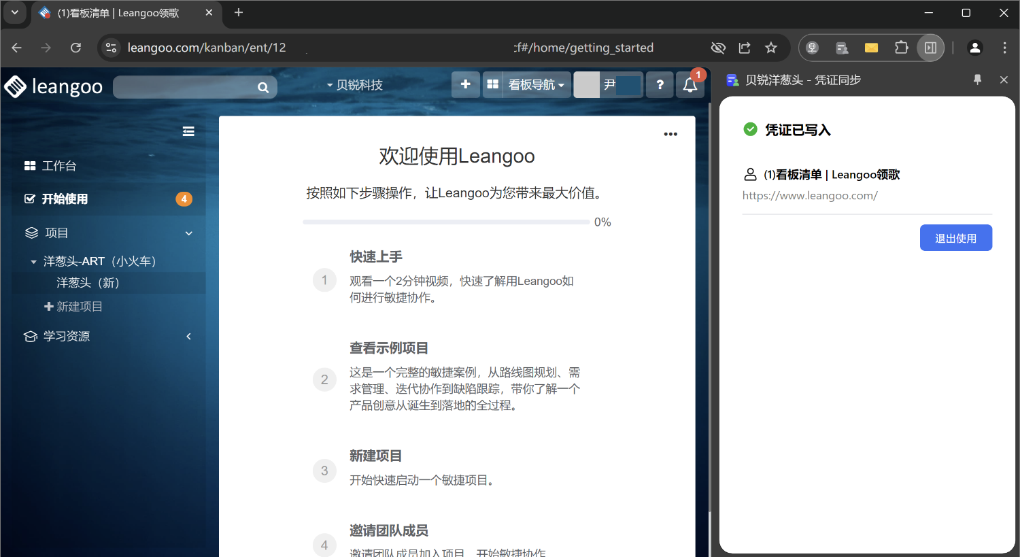Maximize the Chrome window
The image size is (1020, 557).
click(966, 12)
